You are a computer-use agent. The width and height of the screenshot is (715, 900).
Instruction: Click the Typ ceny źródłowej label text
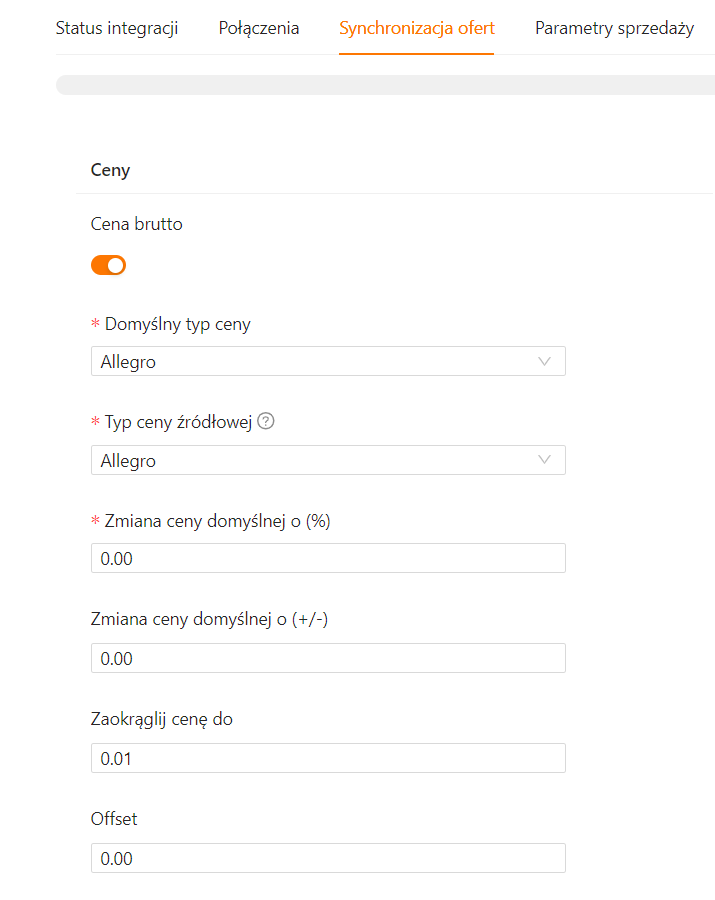(179, 422)
